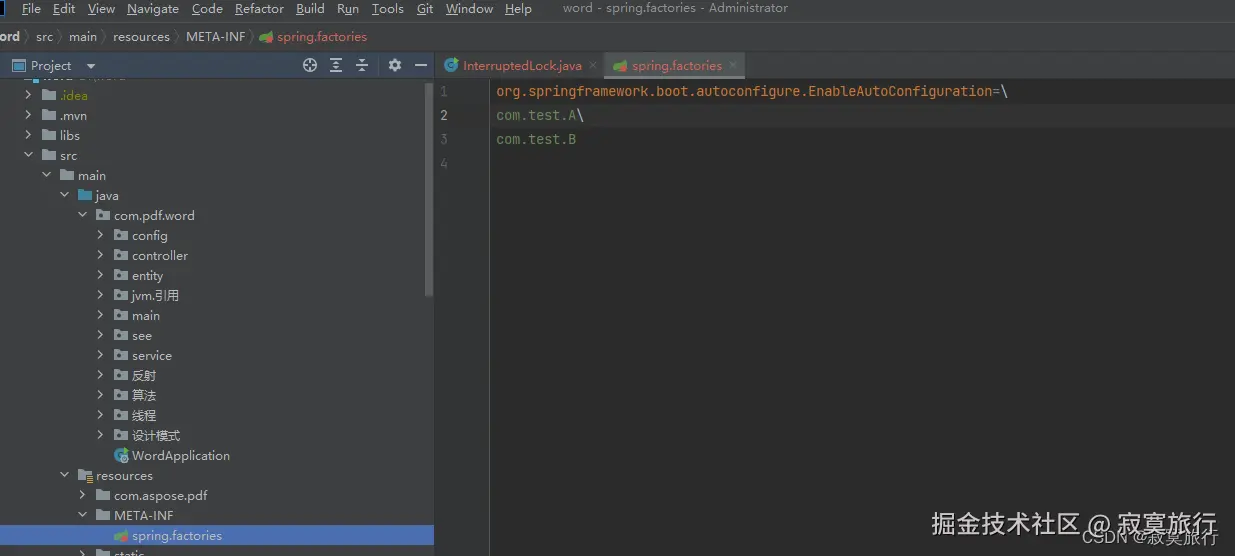Click the com.test.B line in editor
The width and height of the screenshot is (1235, 556).
click(x=536, y=139)
